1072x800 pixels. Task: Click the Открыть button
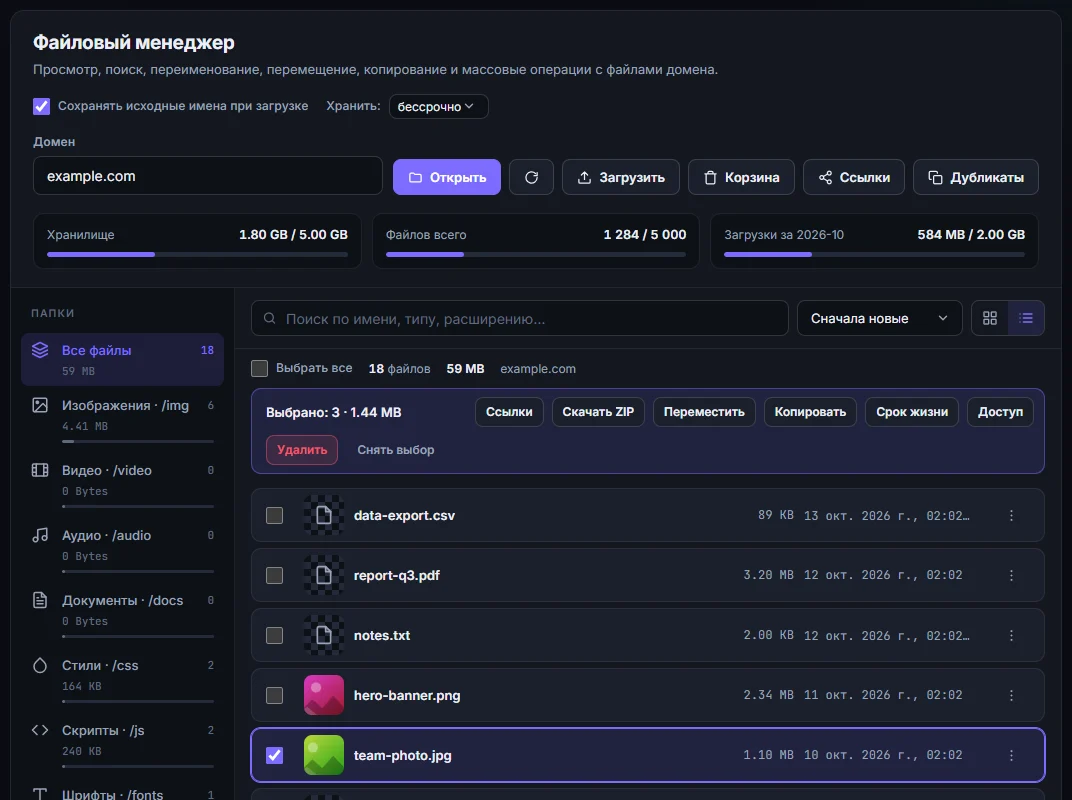click(447, 177)
